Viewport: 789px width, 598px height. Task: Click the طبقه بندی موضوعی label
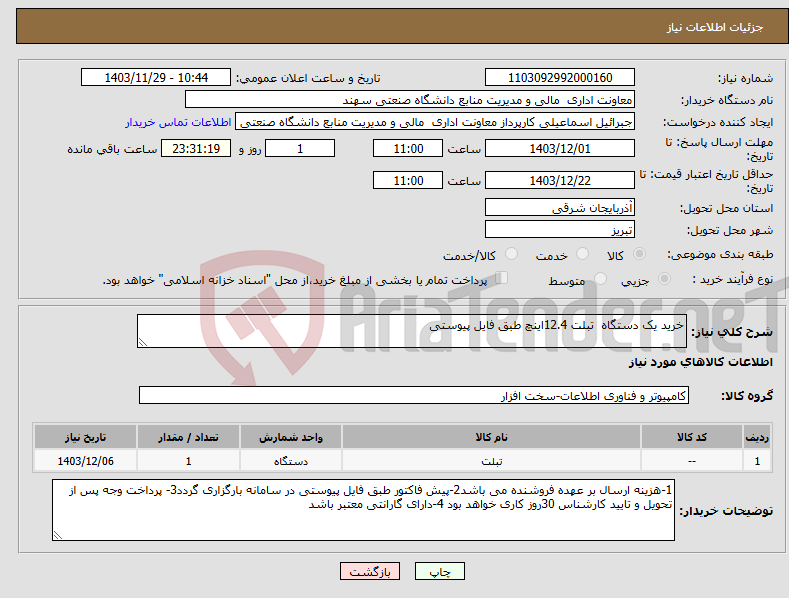click(x=720, y=255)
